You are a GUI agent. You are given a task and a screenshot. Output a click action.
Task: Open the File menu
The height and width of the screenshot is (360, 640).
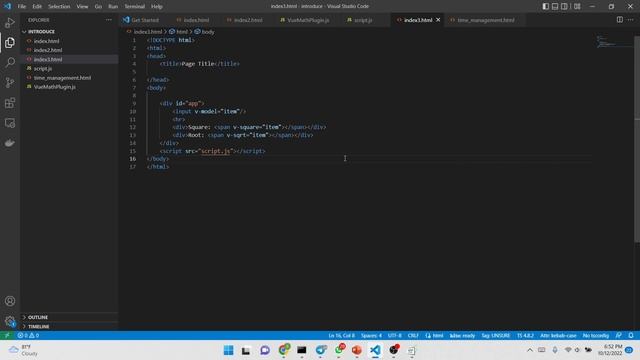click(x=22, y=6)
